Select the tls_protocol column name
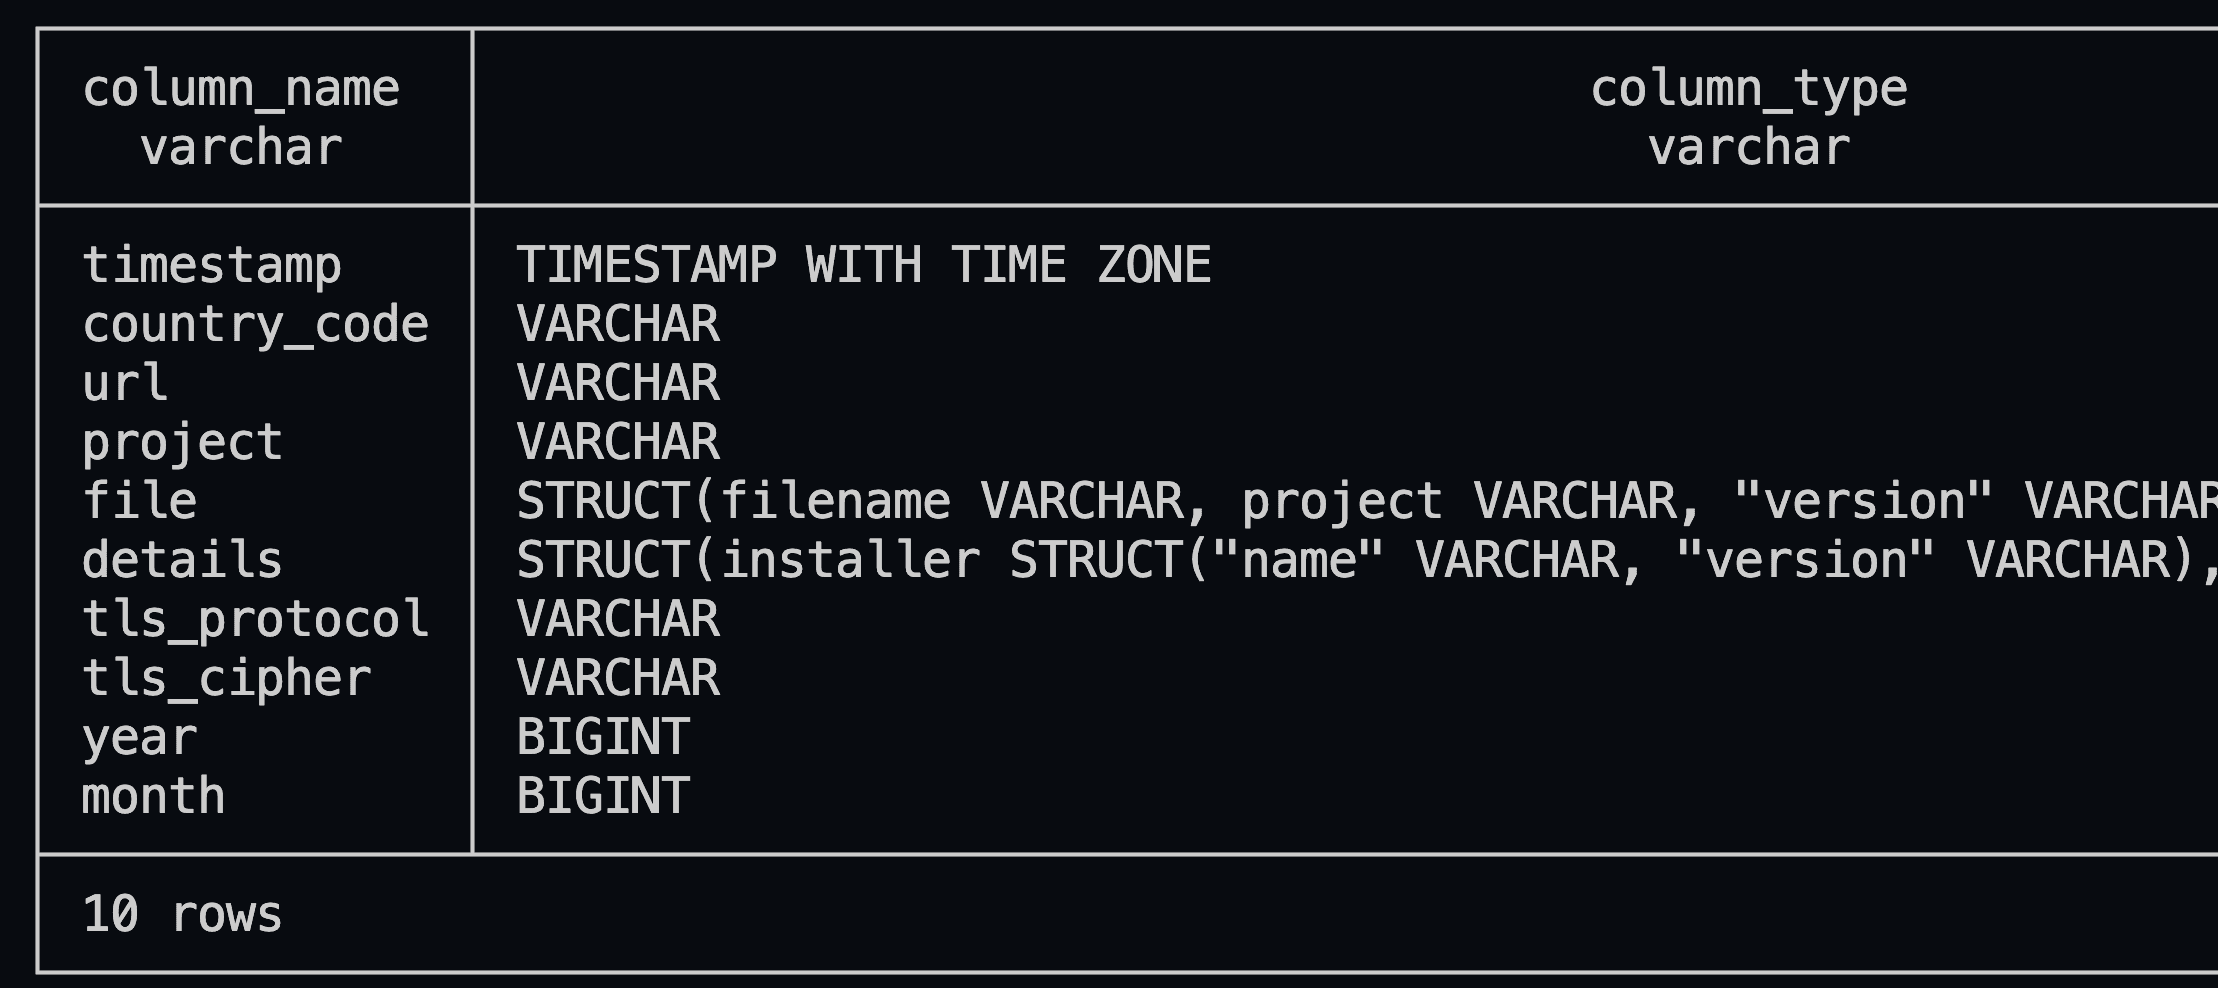Viewport: 2218px width, 988px height. [x=255, y=620]
